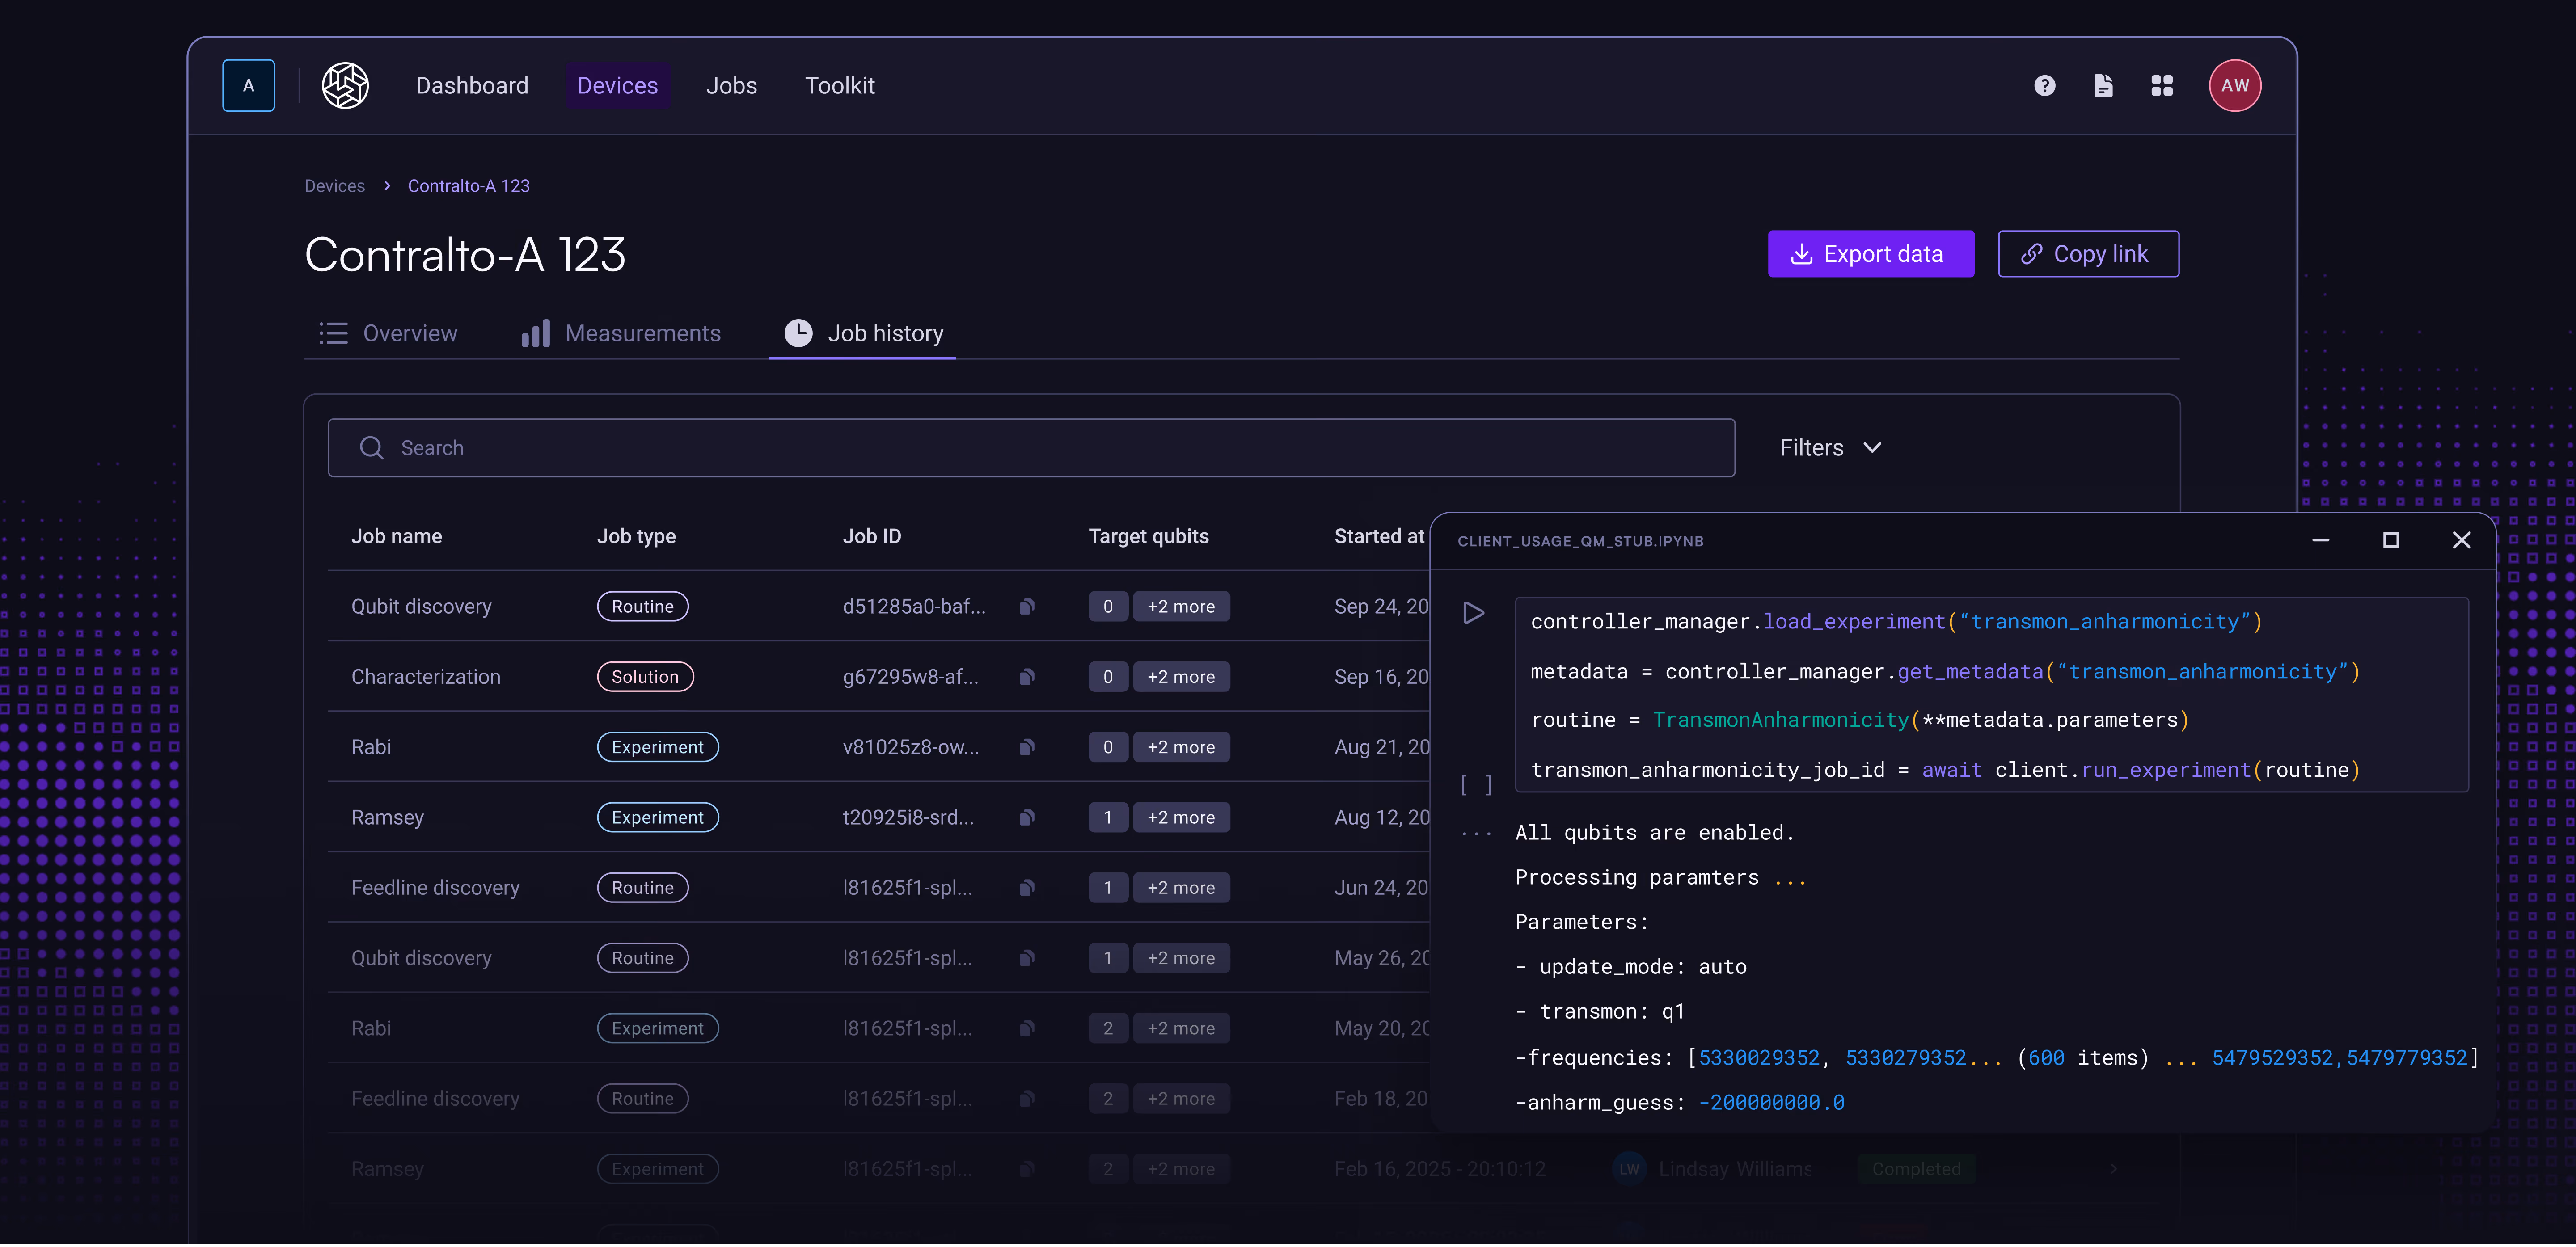
Task: Expand +2 more qubits for Characterization job
Action: point(1181,677)
